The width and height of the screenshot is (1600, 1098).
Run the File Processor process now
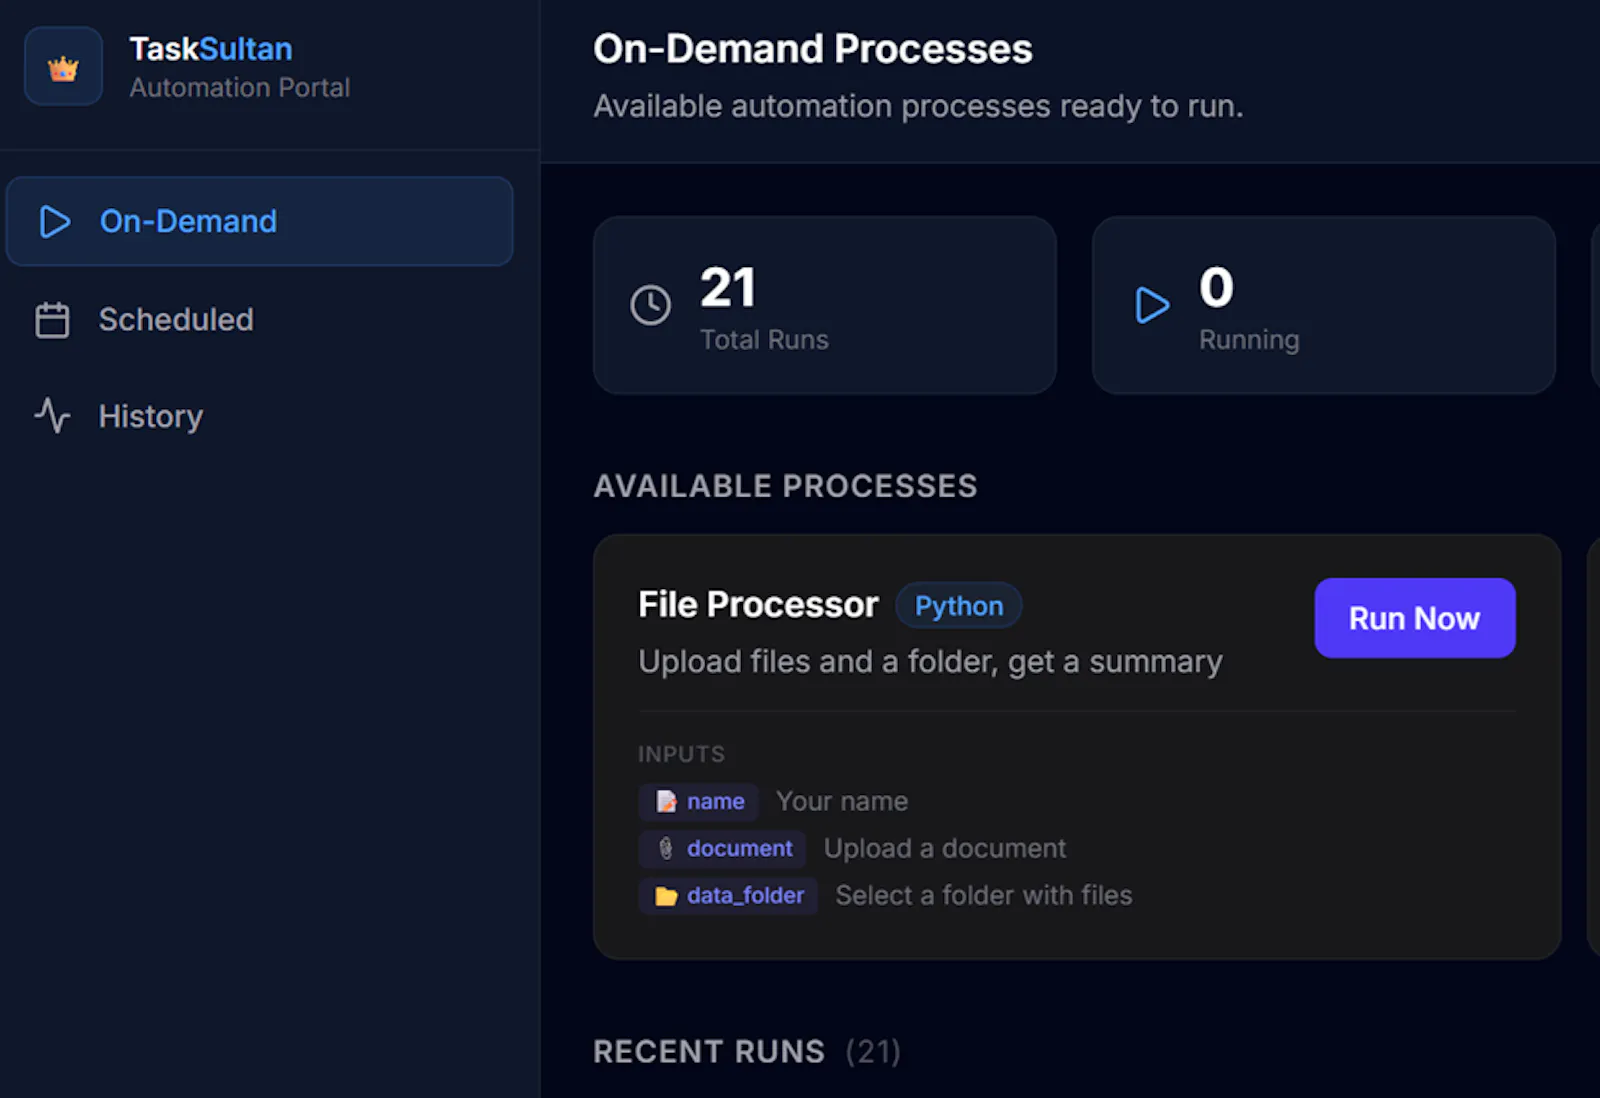tap(1414, 618)
